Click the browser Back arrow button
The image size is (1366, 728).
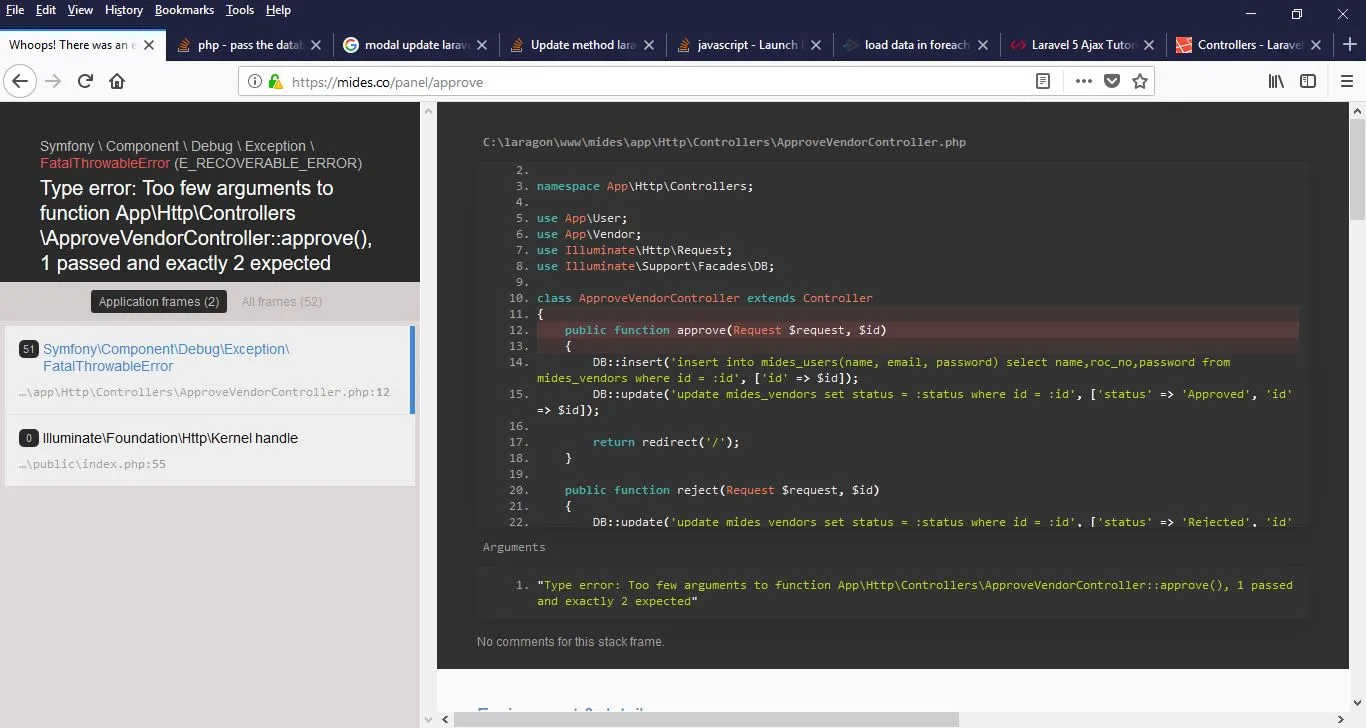pyautogui.click(x=19, y=81)
